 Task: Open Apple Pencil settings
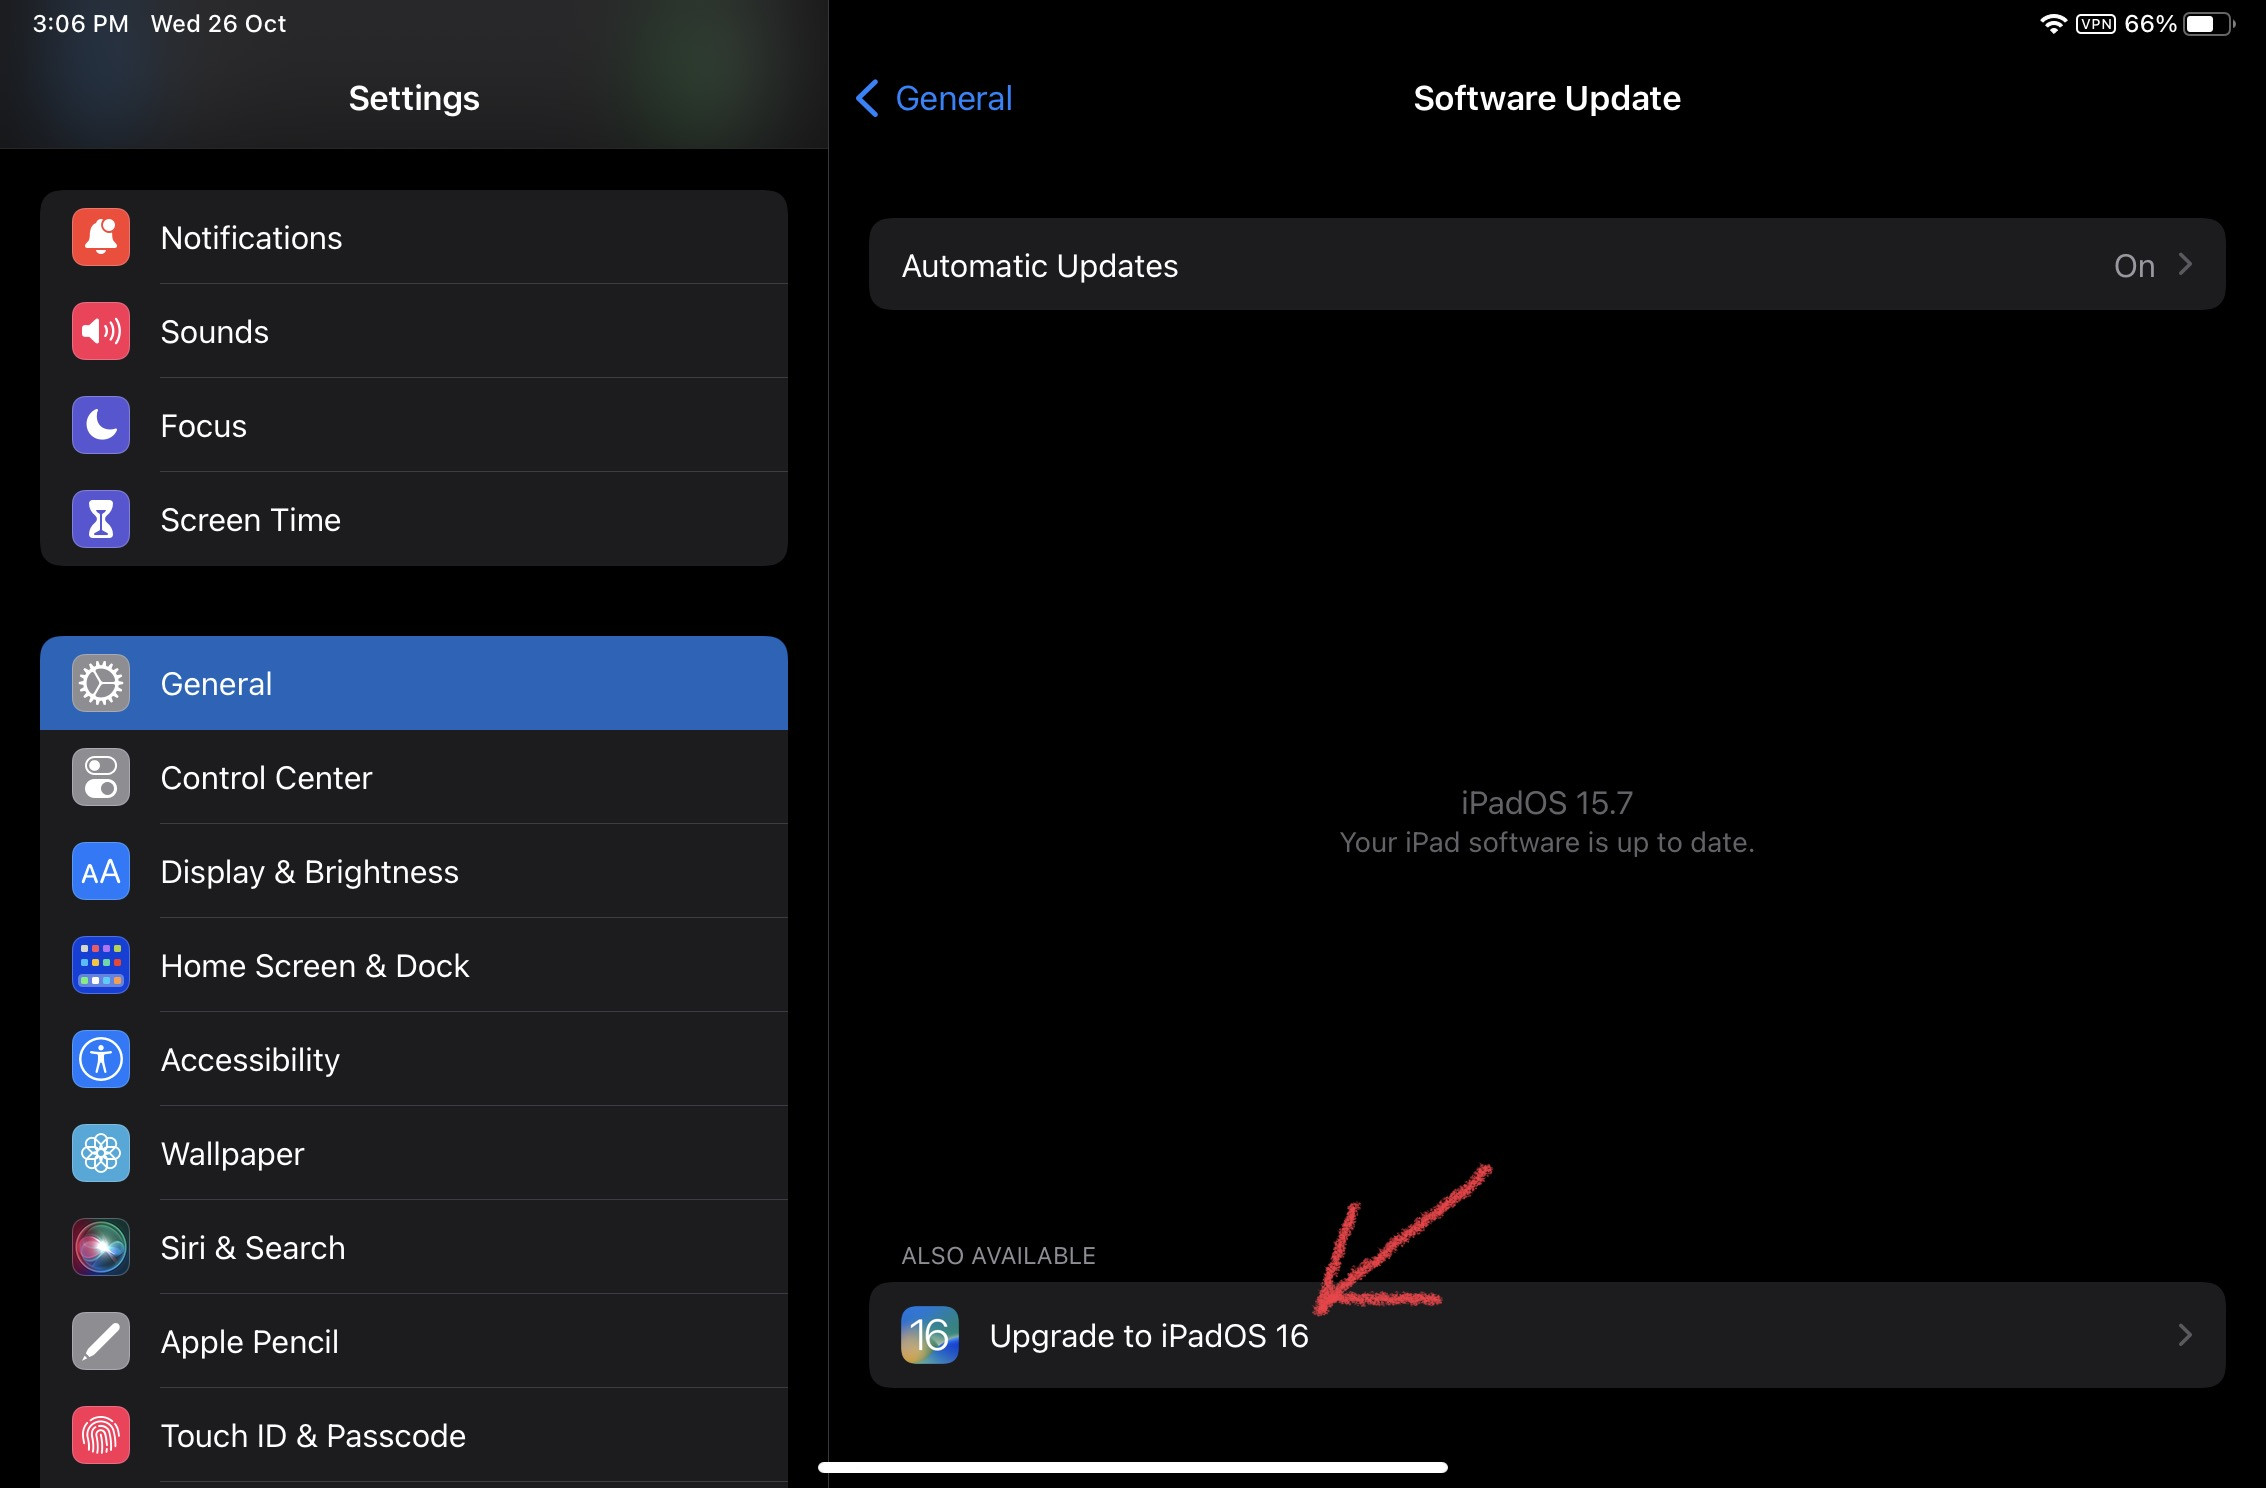(414, 1341)
